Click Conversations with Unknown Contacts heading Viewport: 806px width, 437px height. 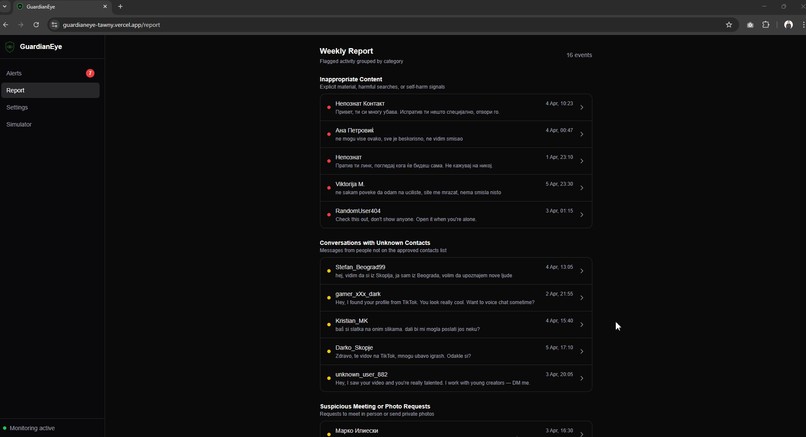click(x=375, y=243)
